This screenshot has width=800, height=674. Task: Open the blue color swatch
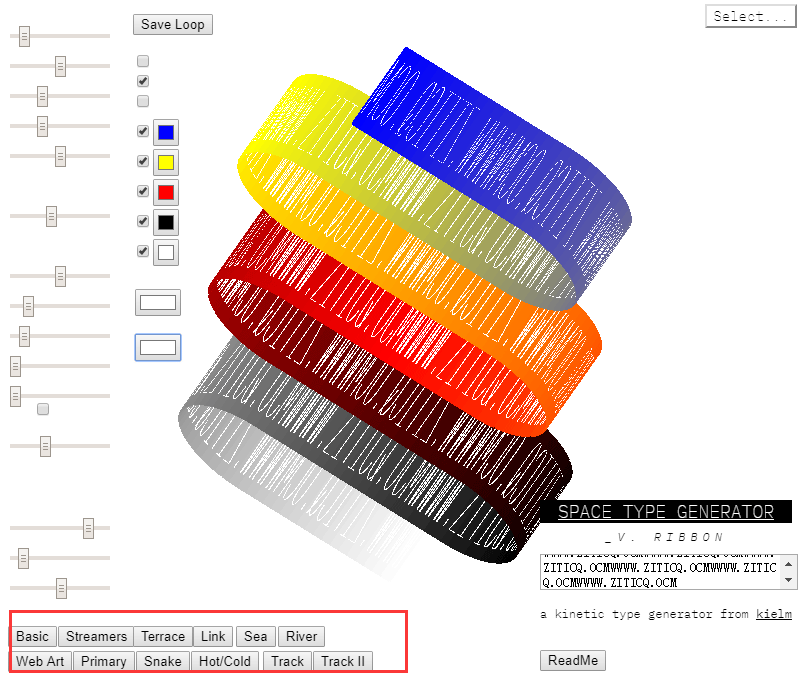tap(166, 133)
